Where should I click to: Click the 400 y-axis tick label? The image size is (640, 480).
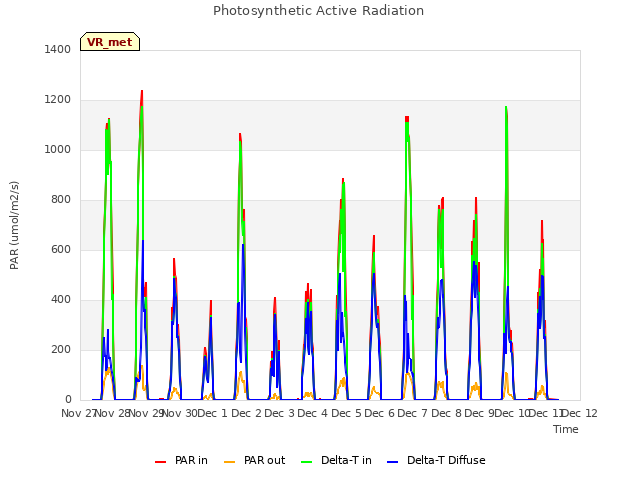coord(61,300)
